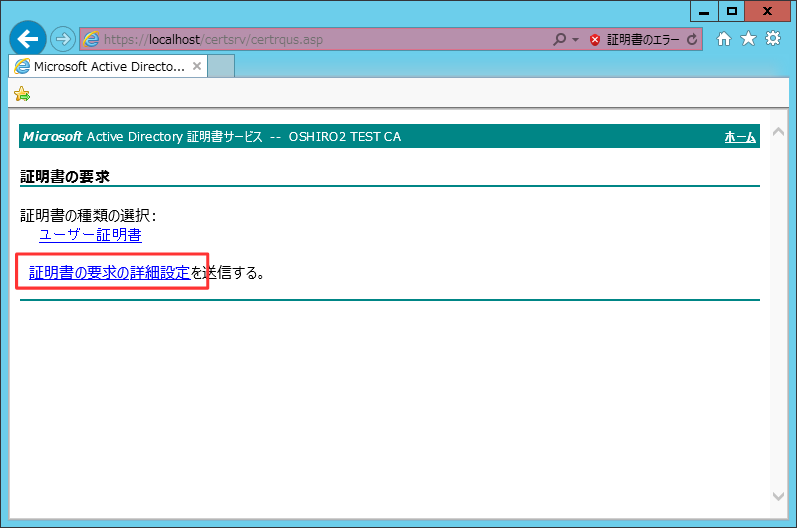Go to the browser Home page icon

point(724,39)
